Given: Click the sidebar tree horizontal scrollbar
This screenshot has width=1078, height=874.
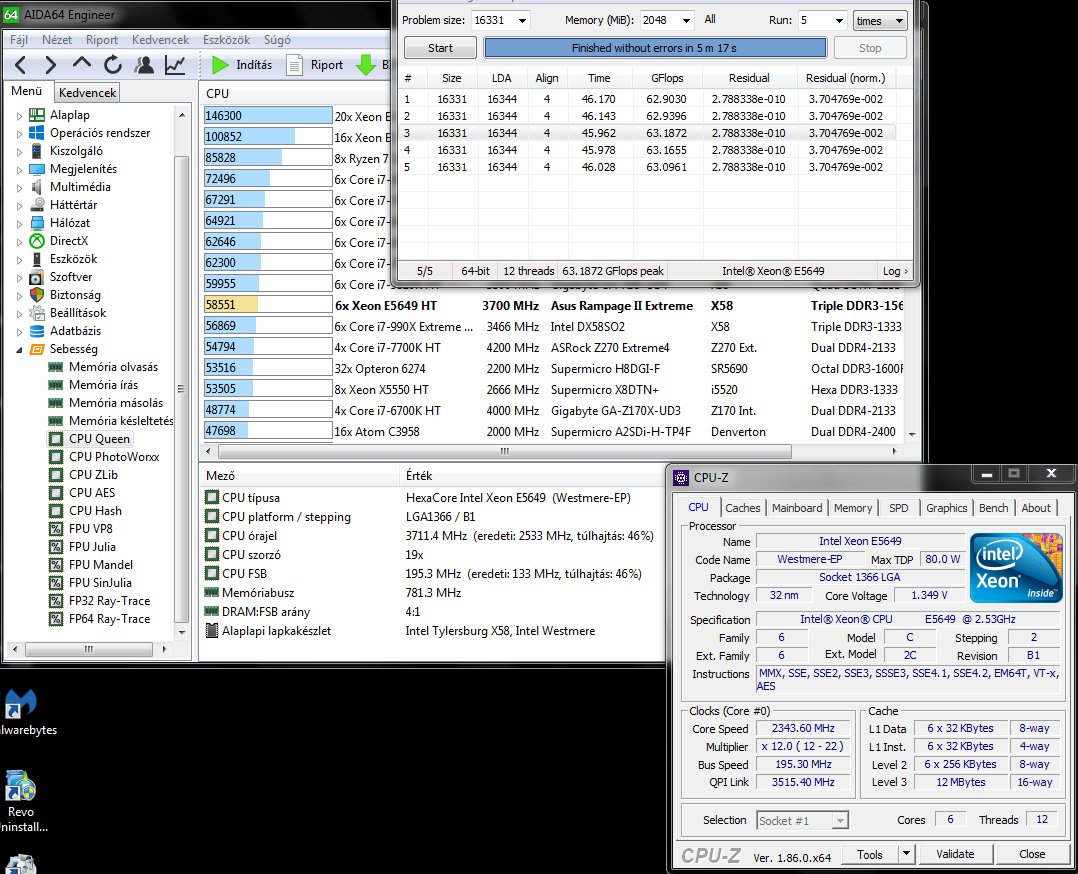Looking at the screenshot, I should coord(89,648).
